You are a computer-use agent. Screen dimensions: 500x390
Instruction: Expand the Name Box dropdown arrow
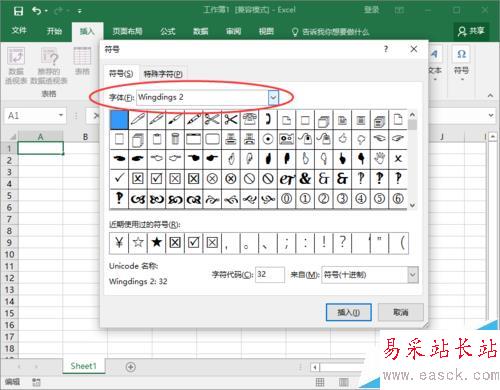61,115
